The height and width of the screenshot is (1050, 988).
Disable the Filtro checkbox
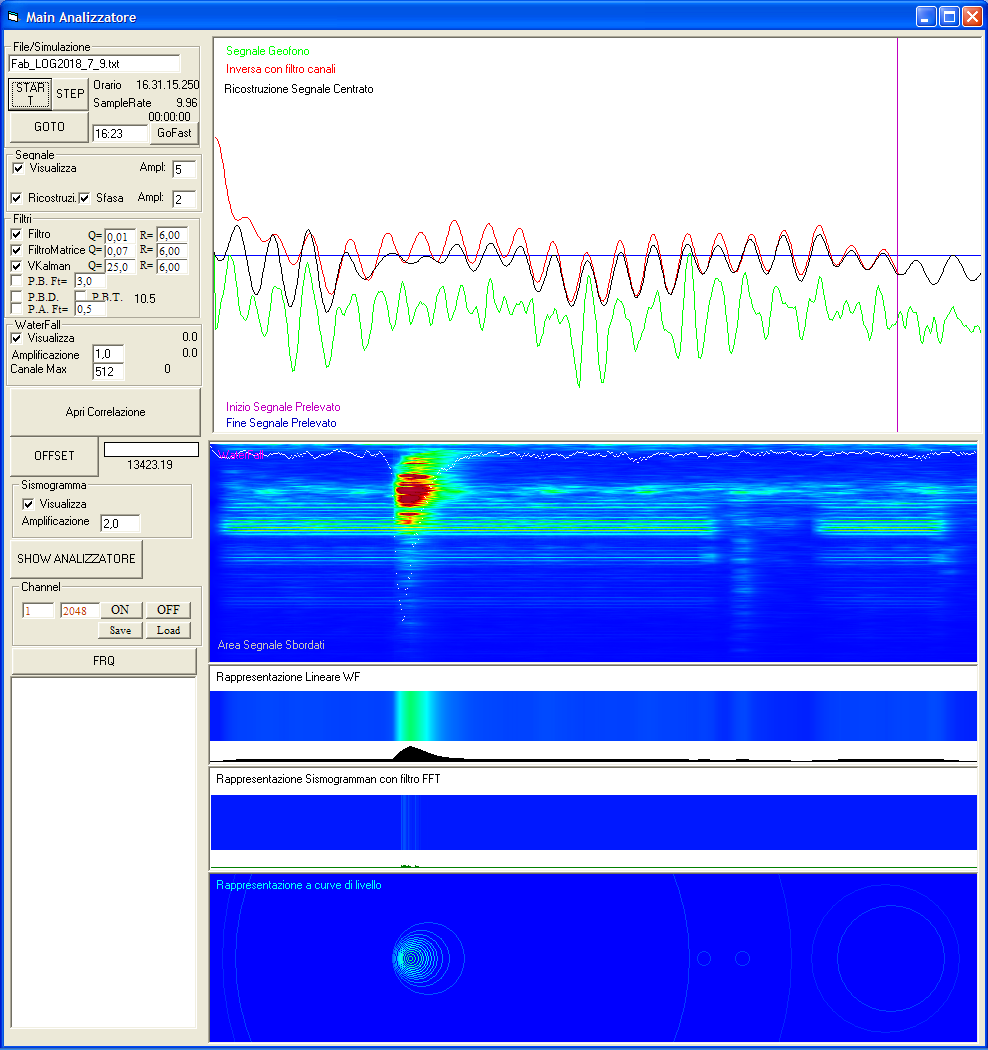tap(17, 234)
